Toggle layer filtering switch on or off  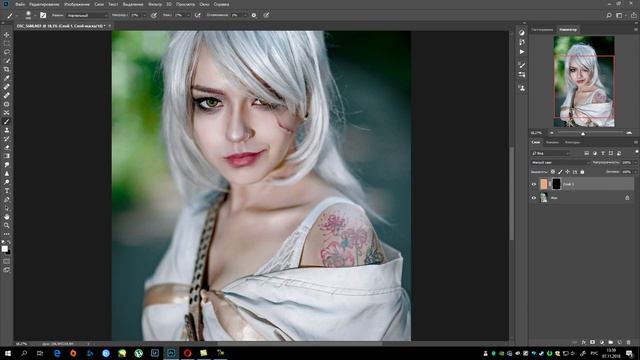[637, 151]
